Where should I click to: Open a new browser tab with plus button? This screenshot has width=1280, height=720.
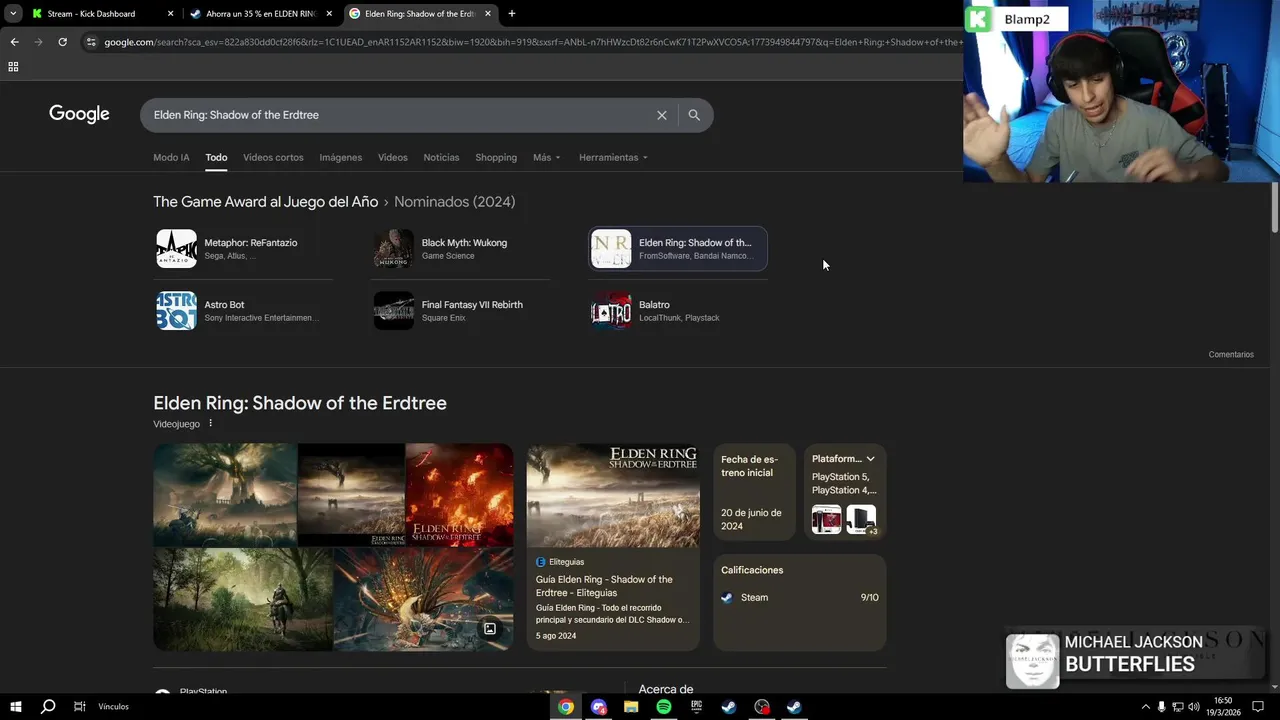point(512,14)
